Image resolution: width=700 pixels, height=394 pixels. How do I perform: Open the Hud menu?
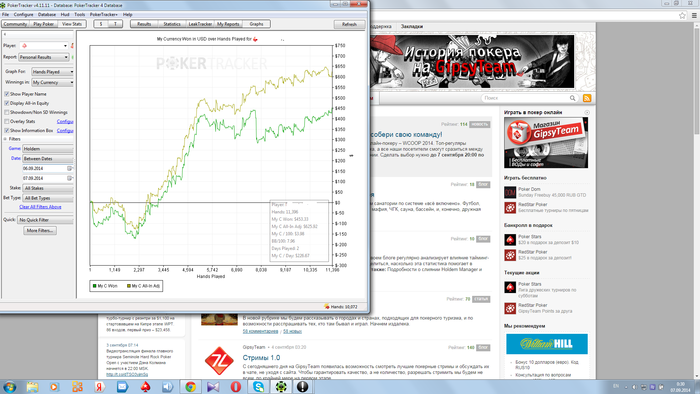click(65, 14)
